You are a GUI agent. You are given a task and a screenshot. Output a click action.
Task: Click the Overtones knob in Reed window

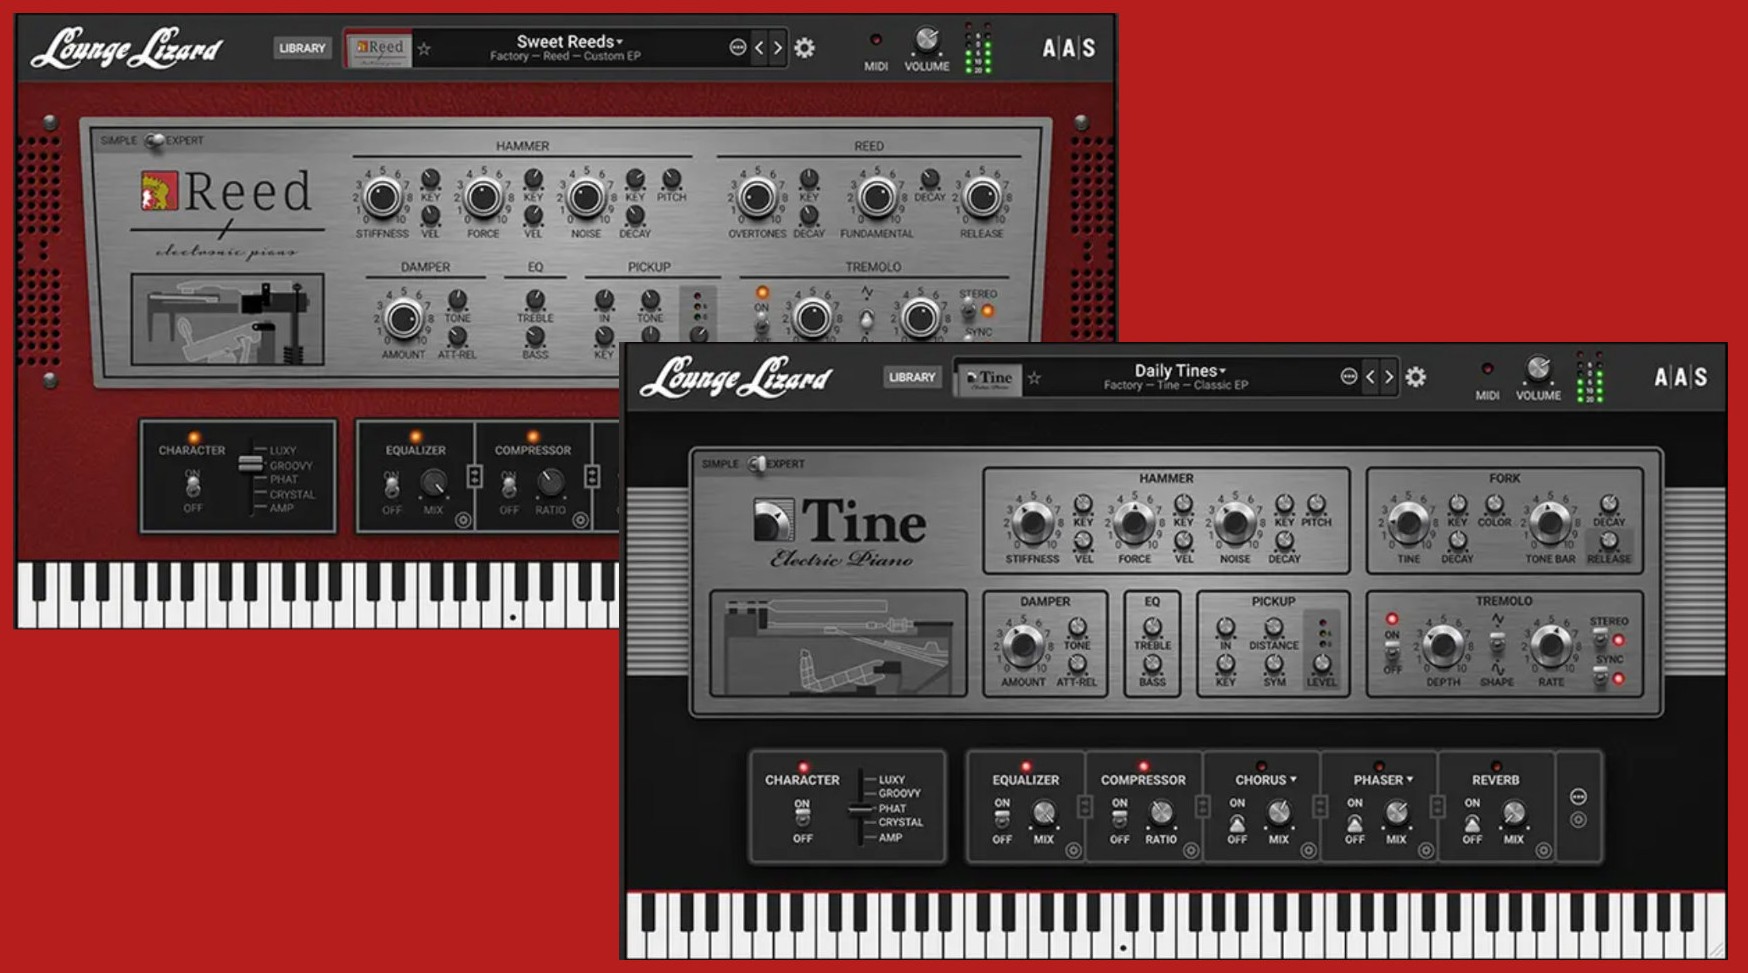(757, 197)
